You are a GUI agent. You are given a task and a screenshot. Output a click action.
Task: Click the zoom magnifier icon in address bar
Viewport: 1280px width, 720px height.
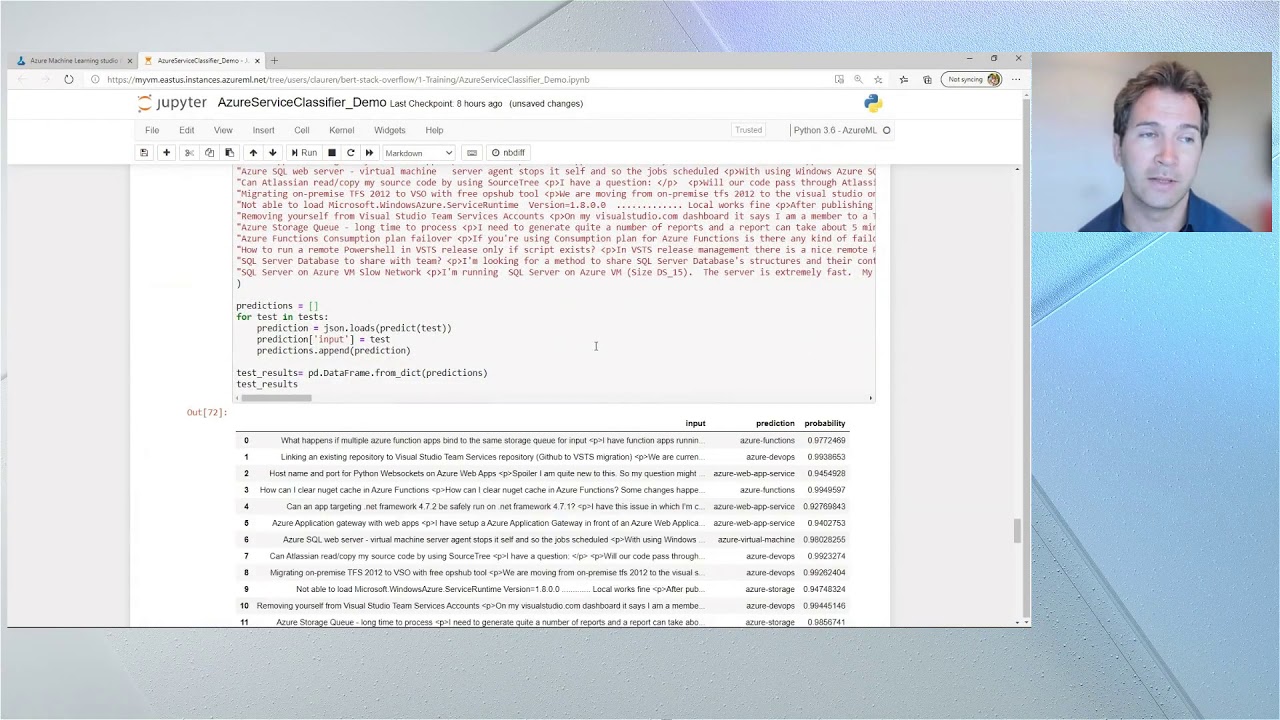click(x=858, y=80)
